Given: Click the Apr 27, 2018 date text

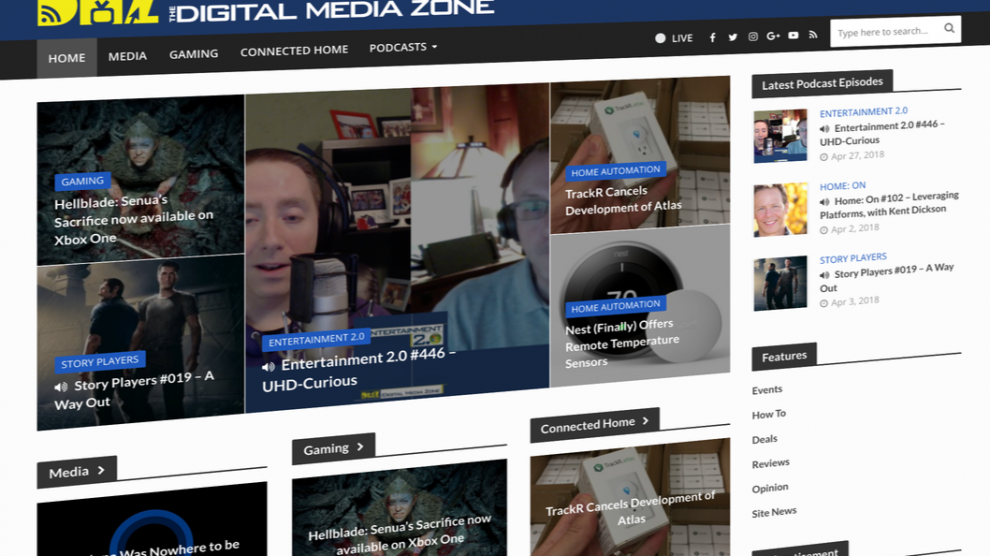Looking at the screenshot, I should (857, 155).
